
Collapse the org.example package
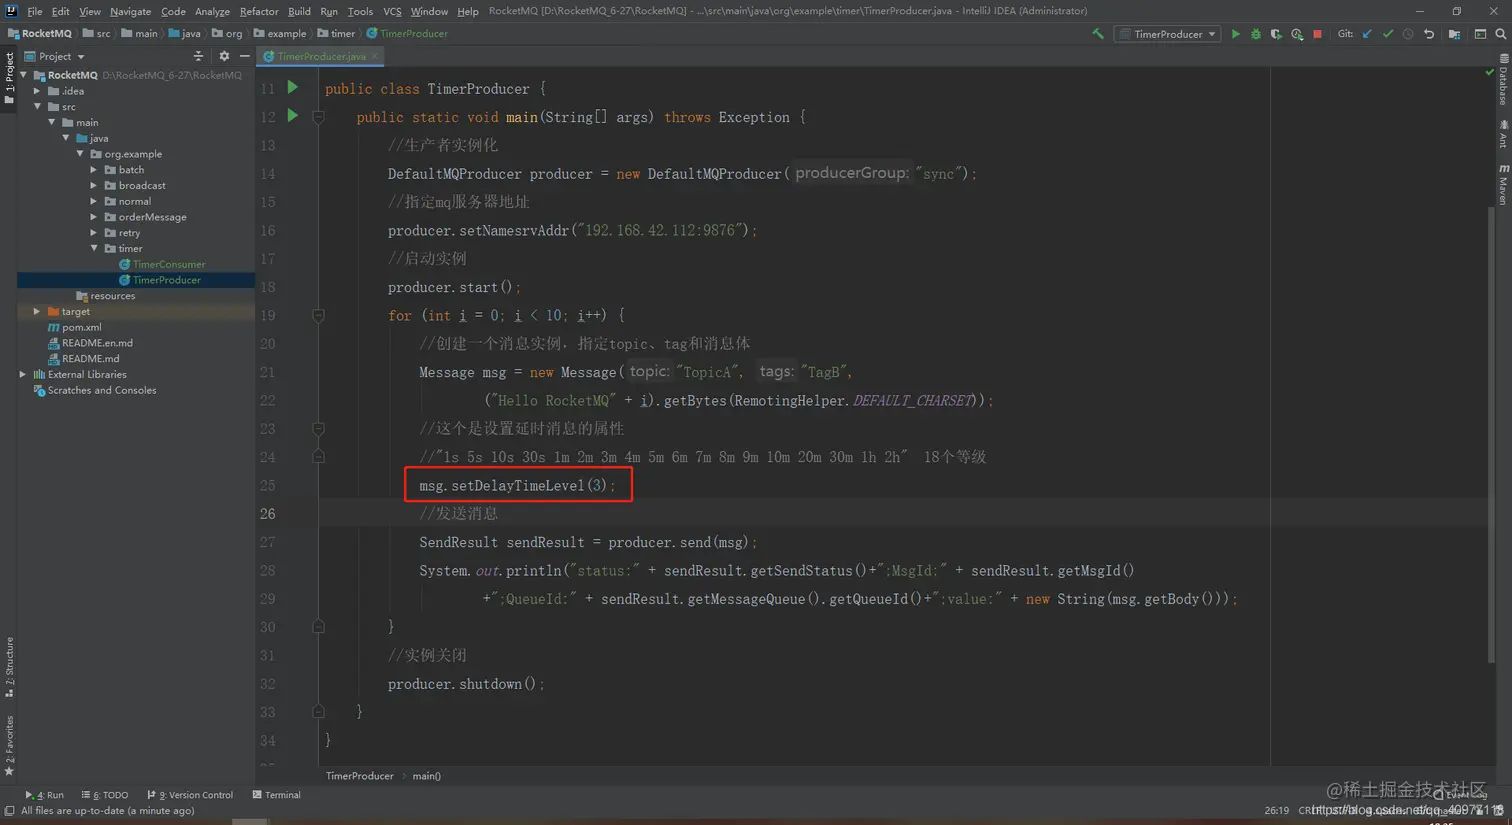(80, 154)
